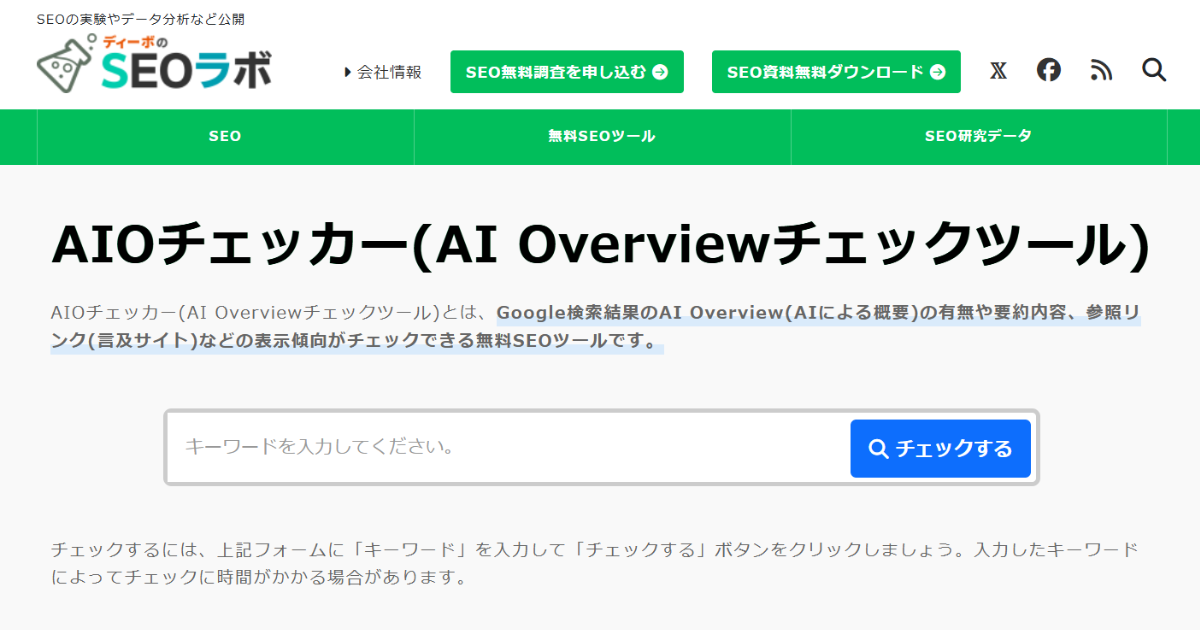
Task: Open the Facebook icon in header
Action: [1048, 70]
